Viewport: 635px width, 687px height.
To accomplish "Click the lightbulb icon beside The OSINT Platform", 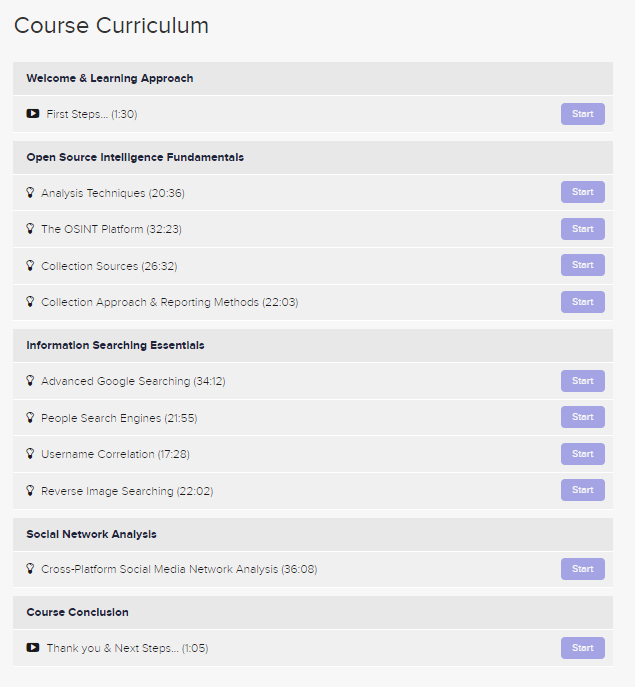I will 30,228.
